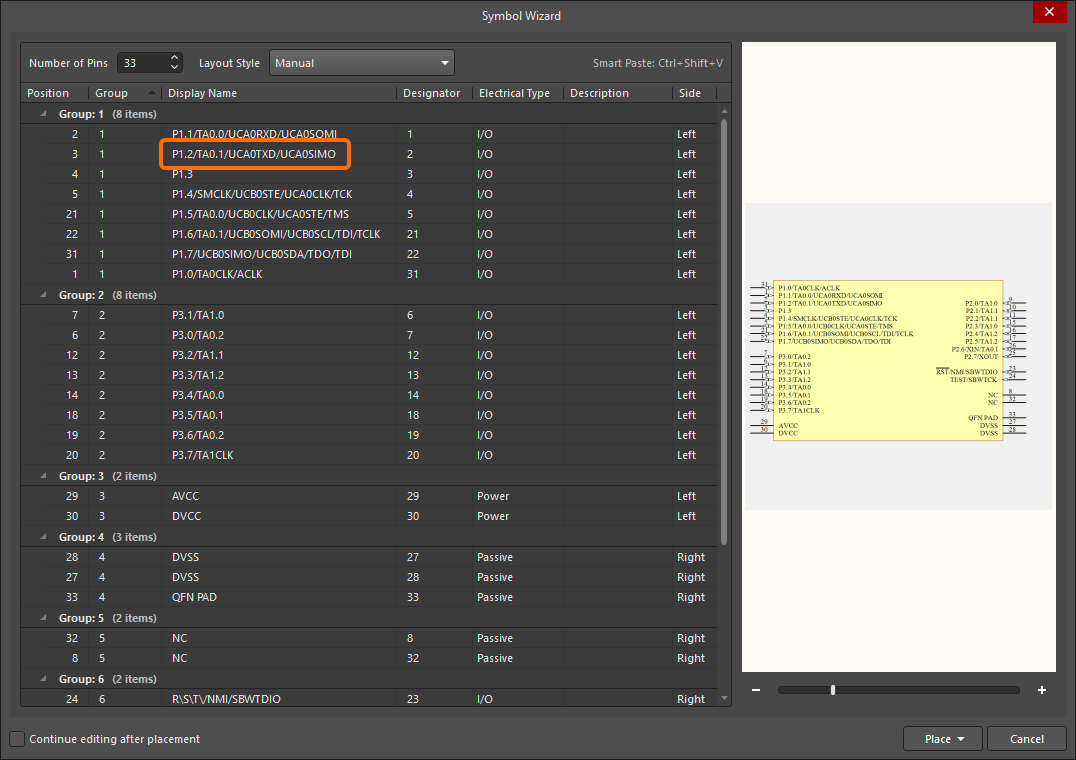This screenshot has width=1076, height=760.
Task: Zoom out preview with minus icon
Action: pos(756,690)
